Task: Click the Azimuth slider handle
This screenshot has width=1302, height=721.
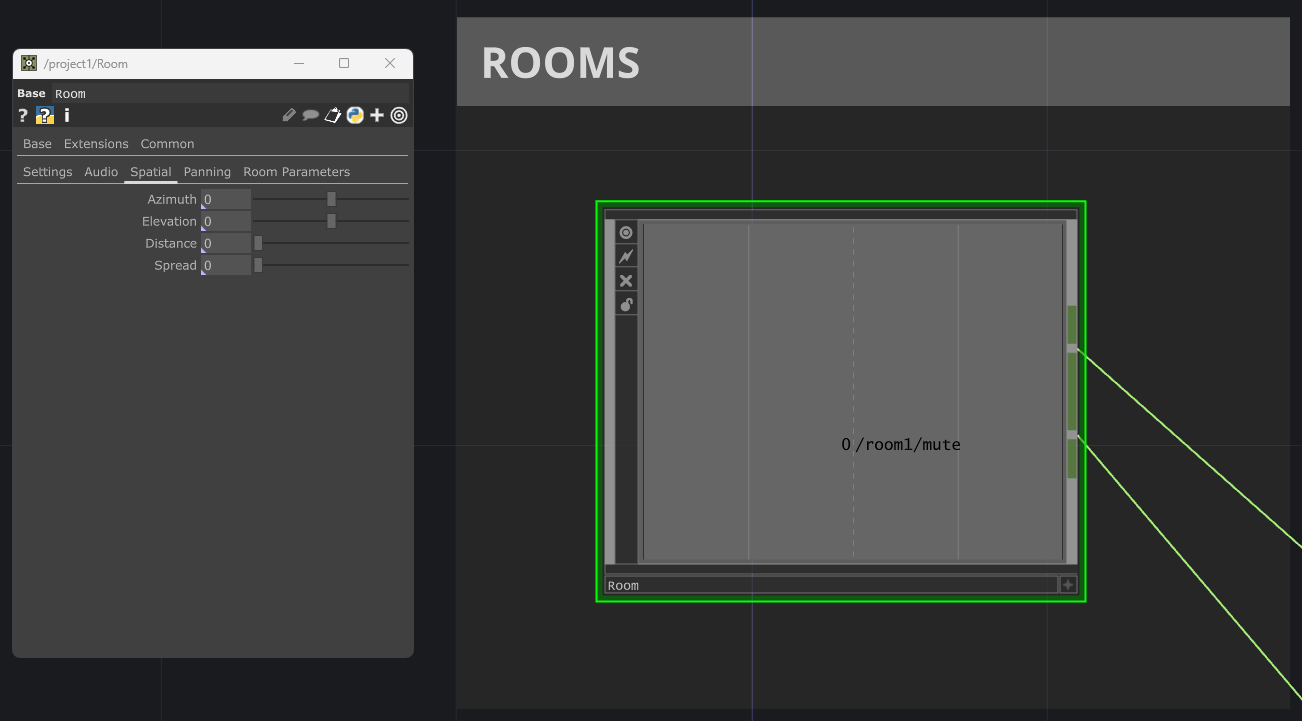Action: pos(331,199)
